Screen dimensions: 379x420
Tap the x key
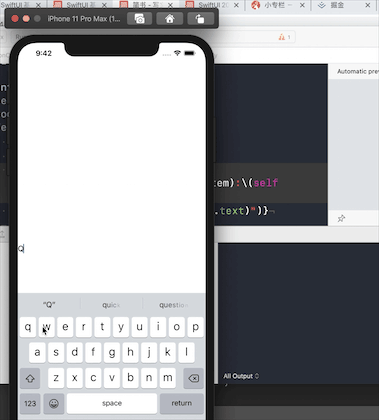[75, 378]
